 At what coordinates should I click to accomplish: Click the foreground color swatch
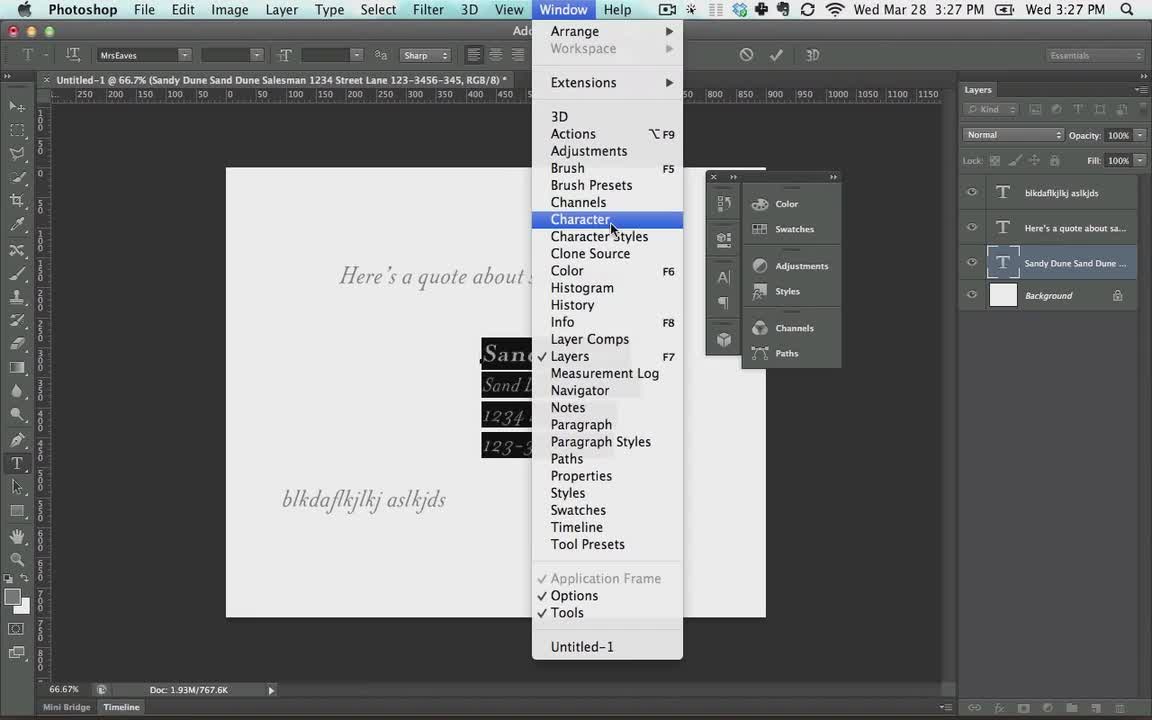tap(12, 597)
